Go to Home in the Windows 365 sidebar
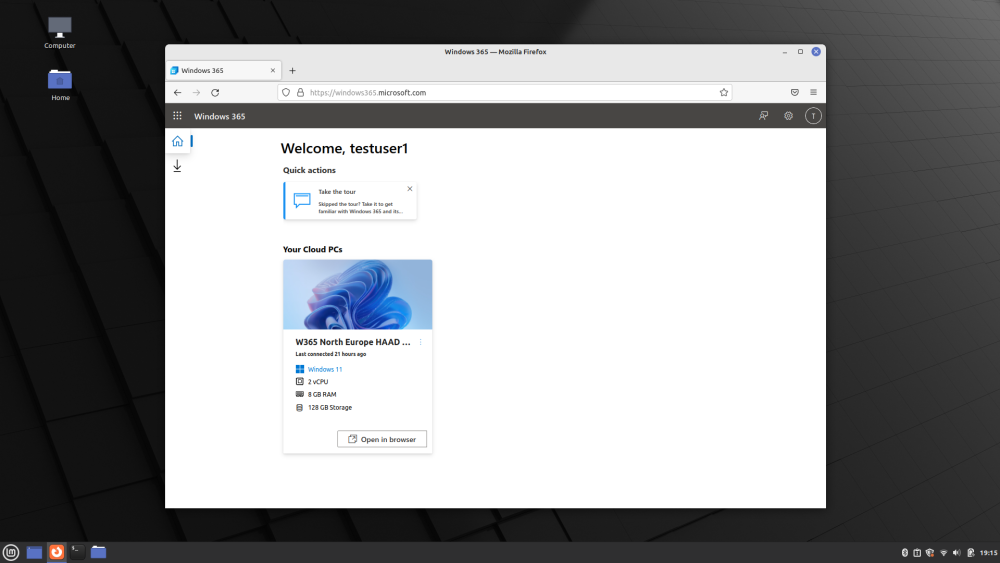The image size is (1000, 563). (177, 141)
